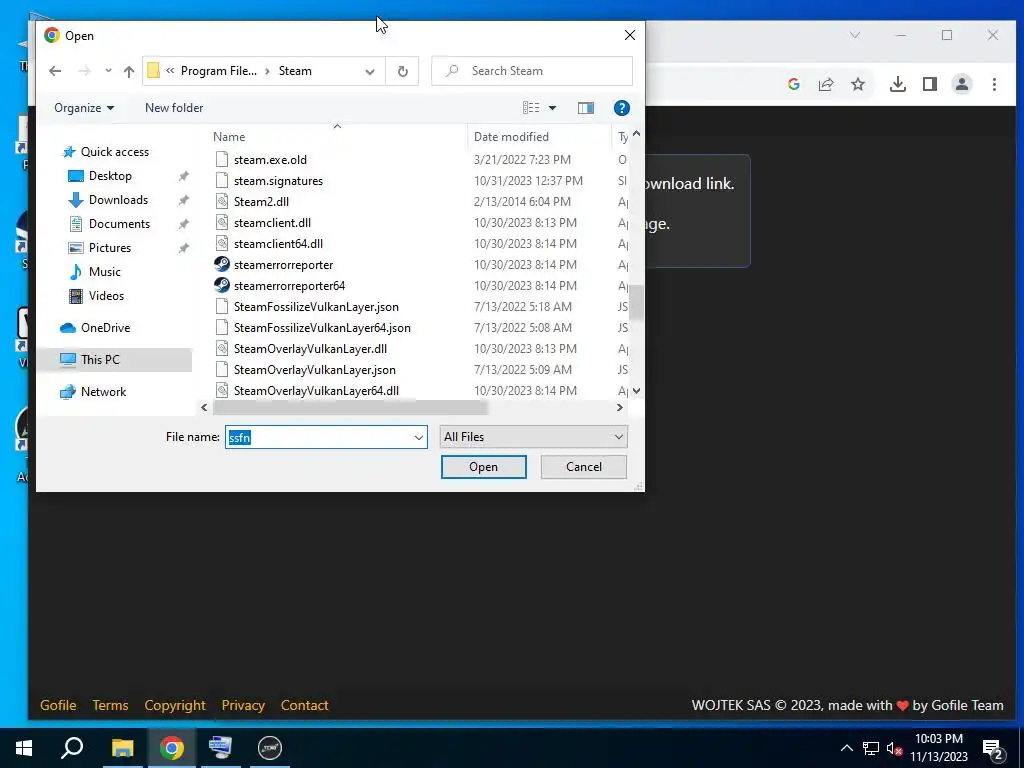Select SteamOverlayVulkanLayer.json file
The image size is (1024, 768).
(315, 370)
